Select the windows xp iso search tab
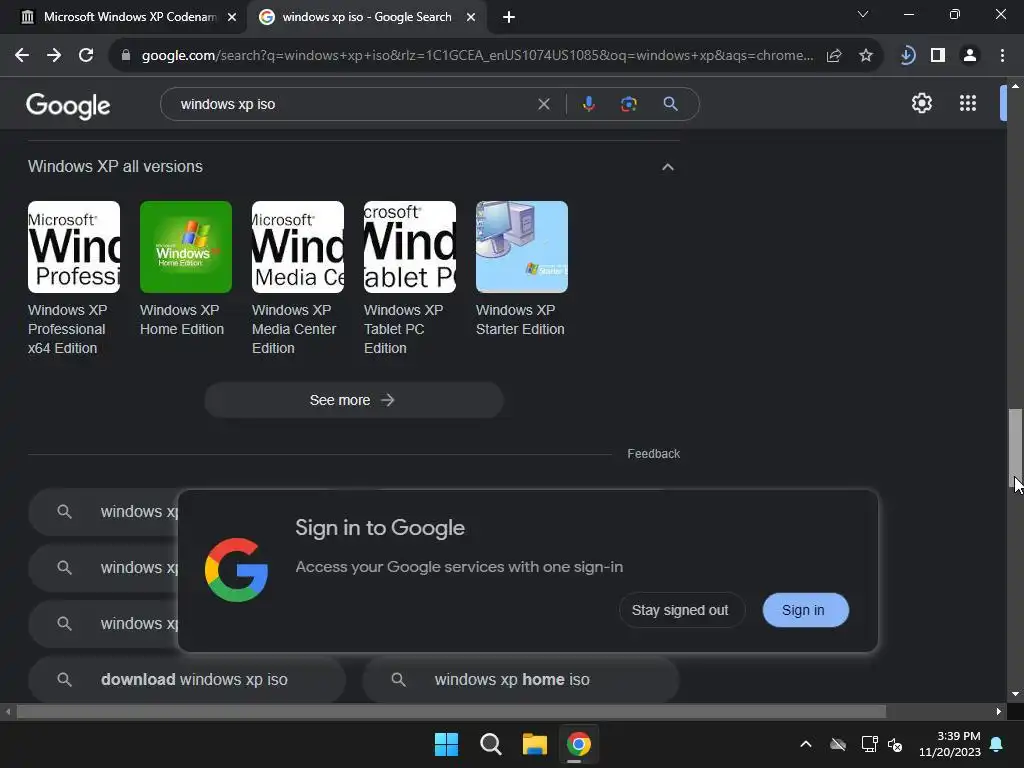The width and height of the screenshot is (1024, 768). click(366, 17)
